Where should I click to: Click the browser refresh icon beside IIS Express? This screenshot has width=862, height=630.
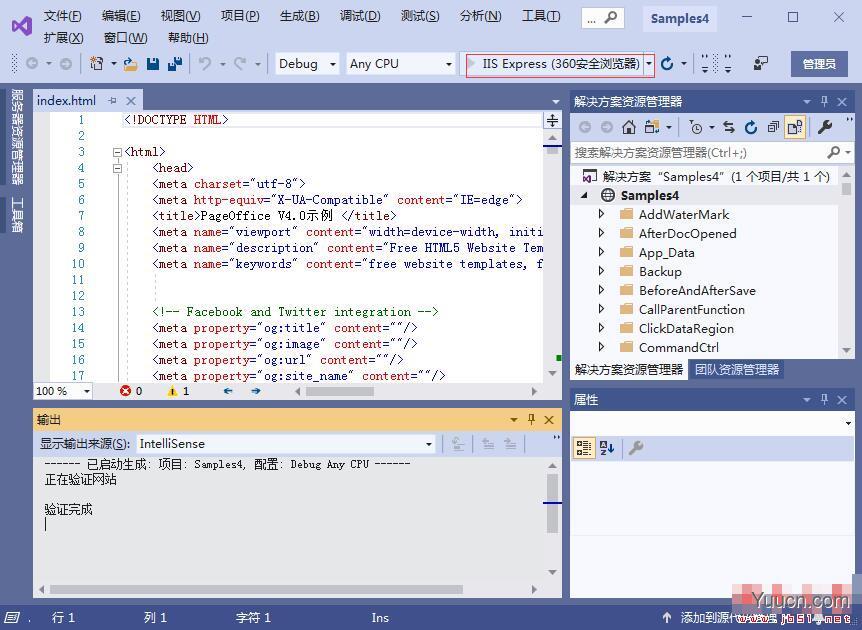667,64
